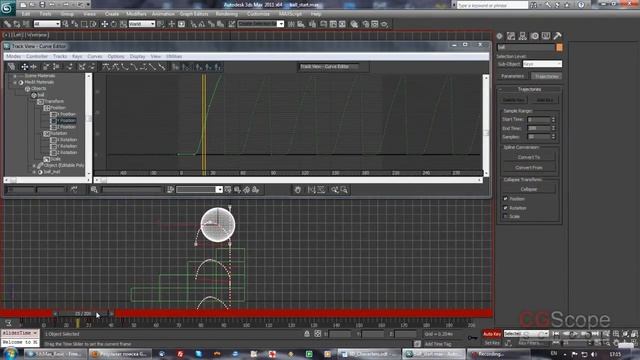This screenshot has width=640, height=360.
Task: Increase the Samples spinner value
Action: [x=553, y=135]
